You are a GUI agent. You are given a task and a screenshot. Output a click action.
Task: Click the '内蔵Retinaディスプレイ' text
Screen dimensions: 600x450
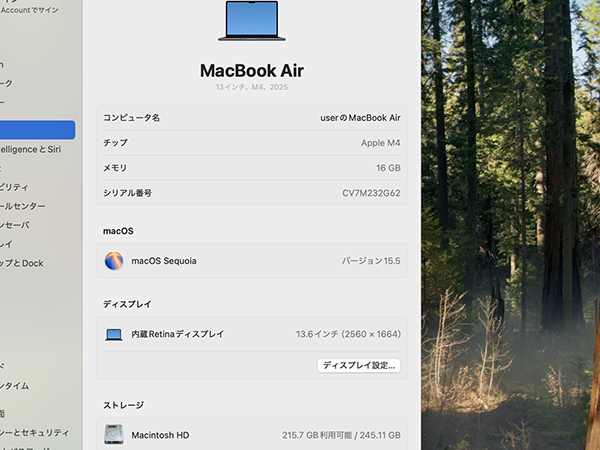[x=178, y=334]
